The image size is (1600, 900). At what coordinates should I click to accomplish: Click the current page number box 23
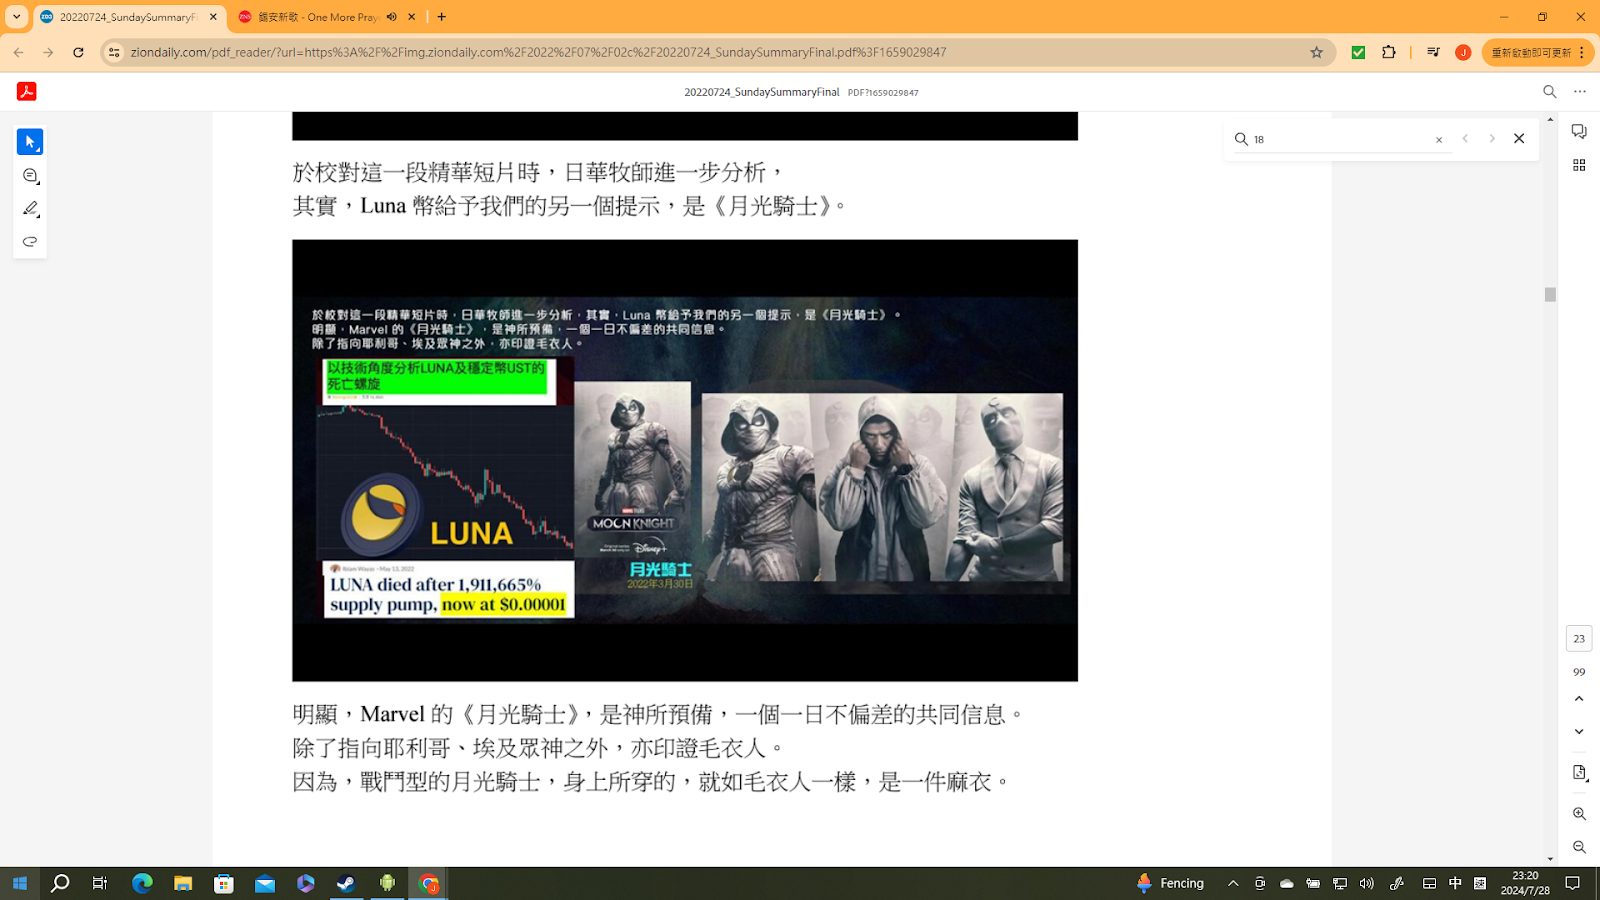(1579, 638)
